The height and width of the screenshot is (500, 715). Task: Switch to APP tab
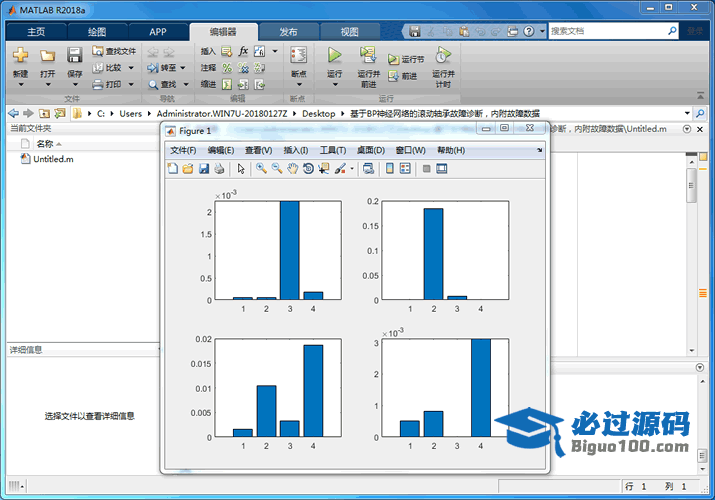[158, 32]
